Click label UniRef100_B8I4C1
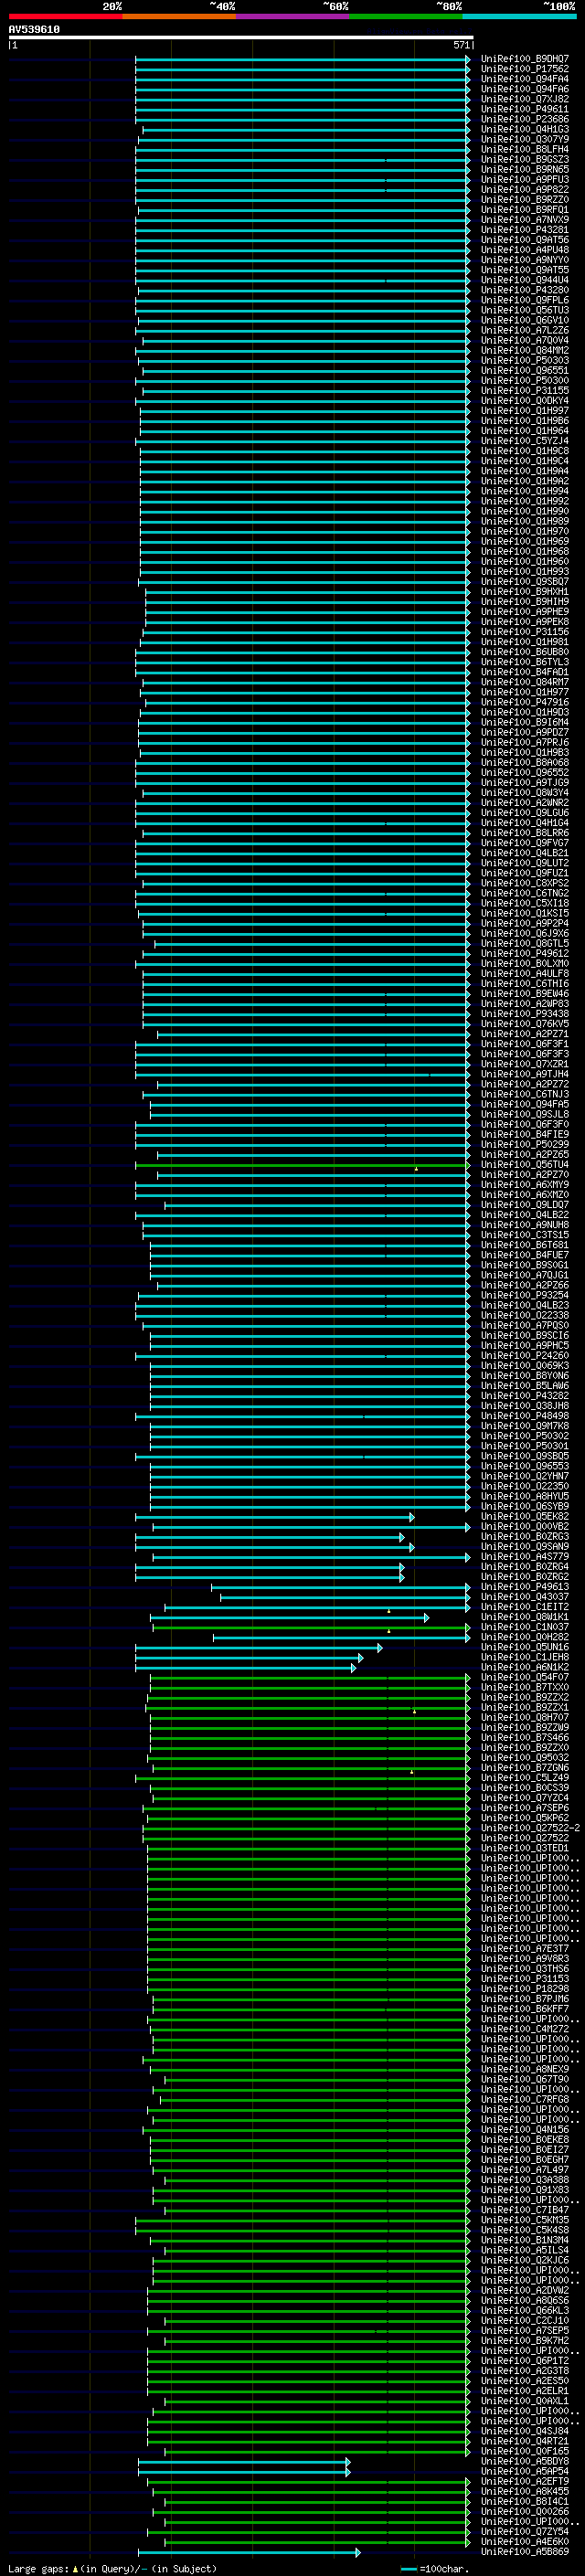585x2576 pixels. pyautogui.click(x=525, y=2501)
